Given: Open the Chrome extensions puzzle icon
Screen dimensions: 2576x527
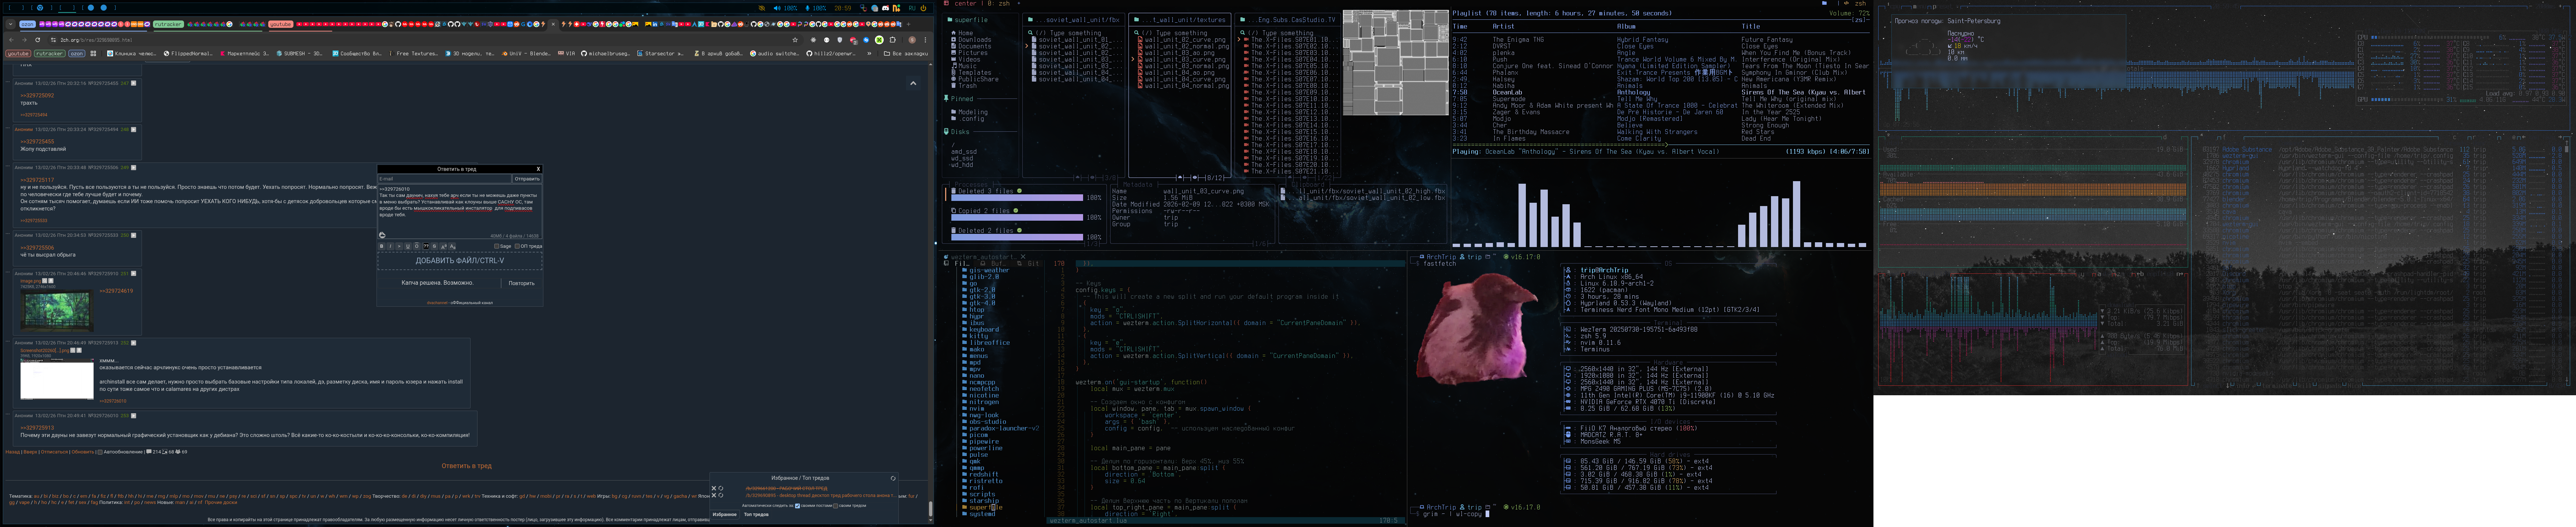Looking at the screenshot, I should tap(892, 40).
